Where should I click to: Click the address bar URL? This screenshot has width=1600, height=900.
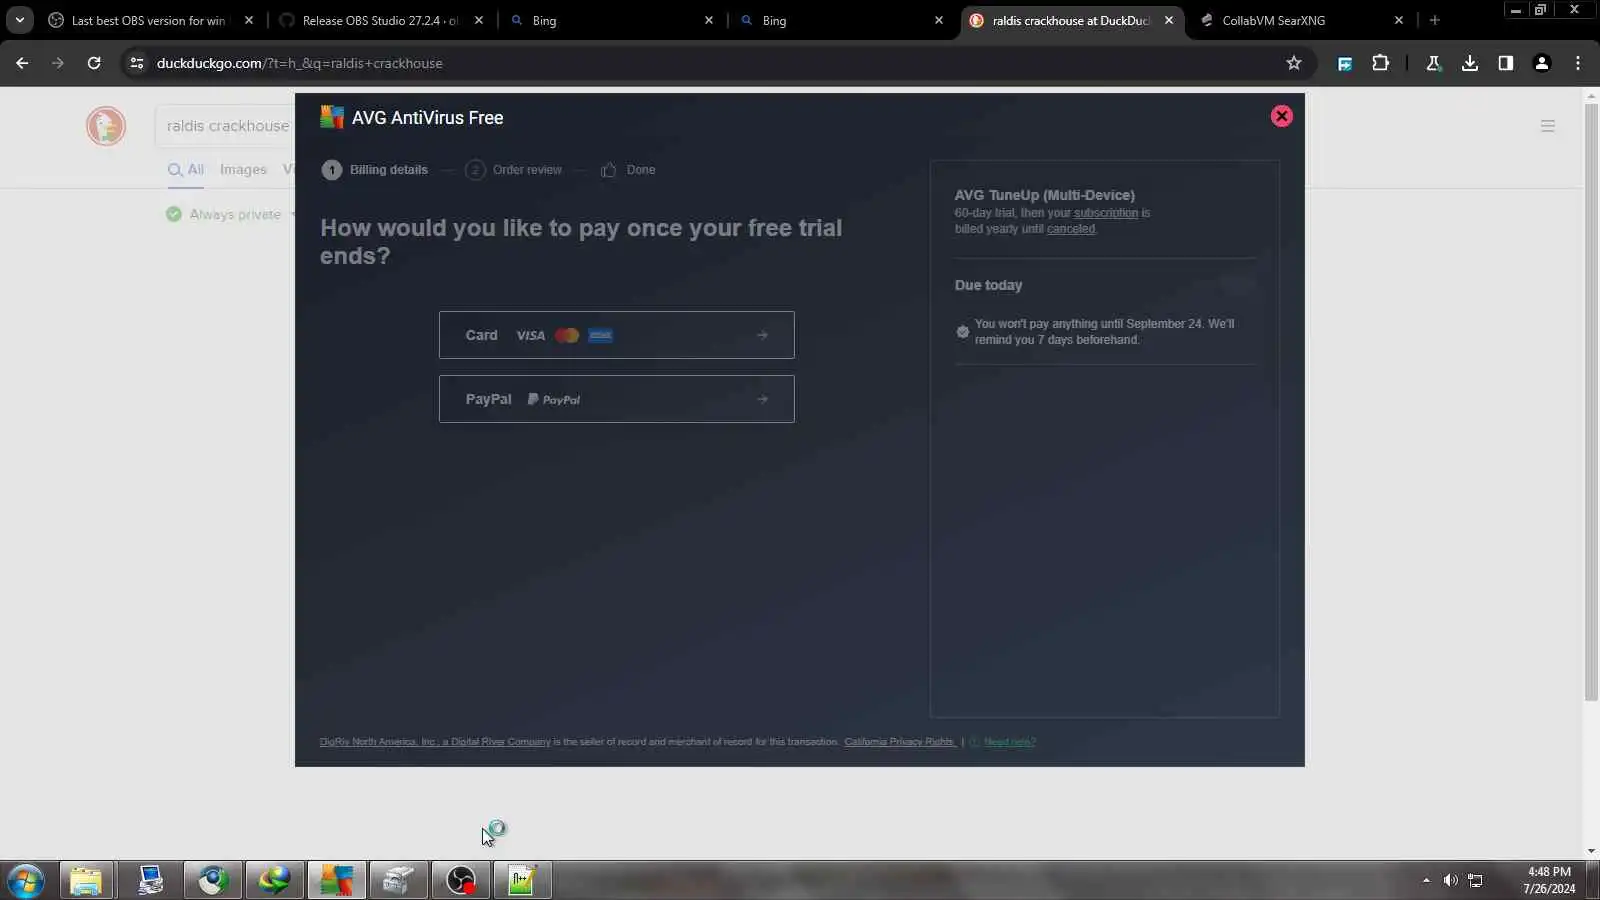[x=299, y=63]
